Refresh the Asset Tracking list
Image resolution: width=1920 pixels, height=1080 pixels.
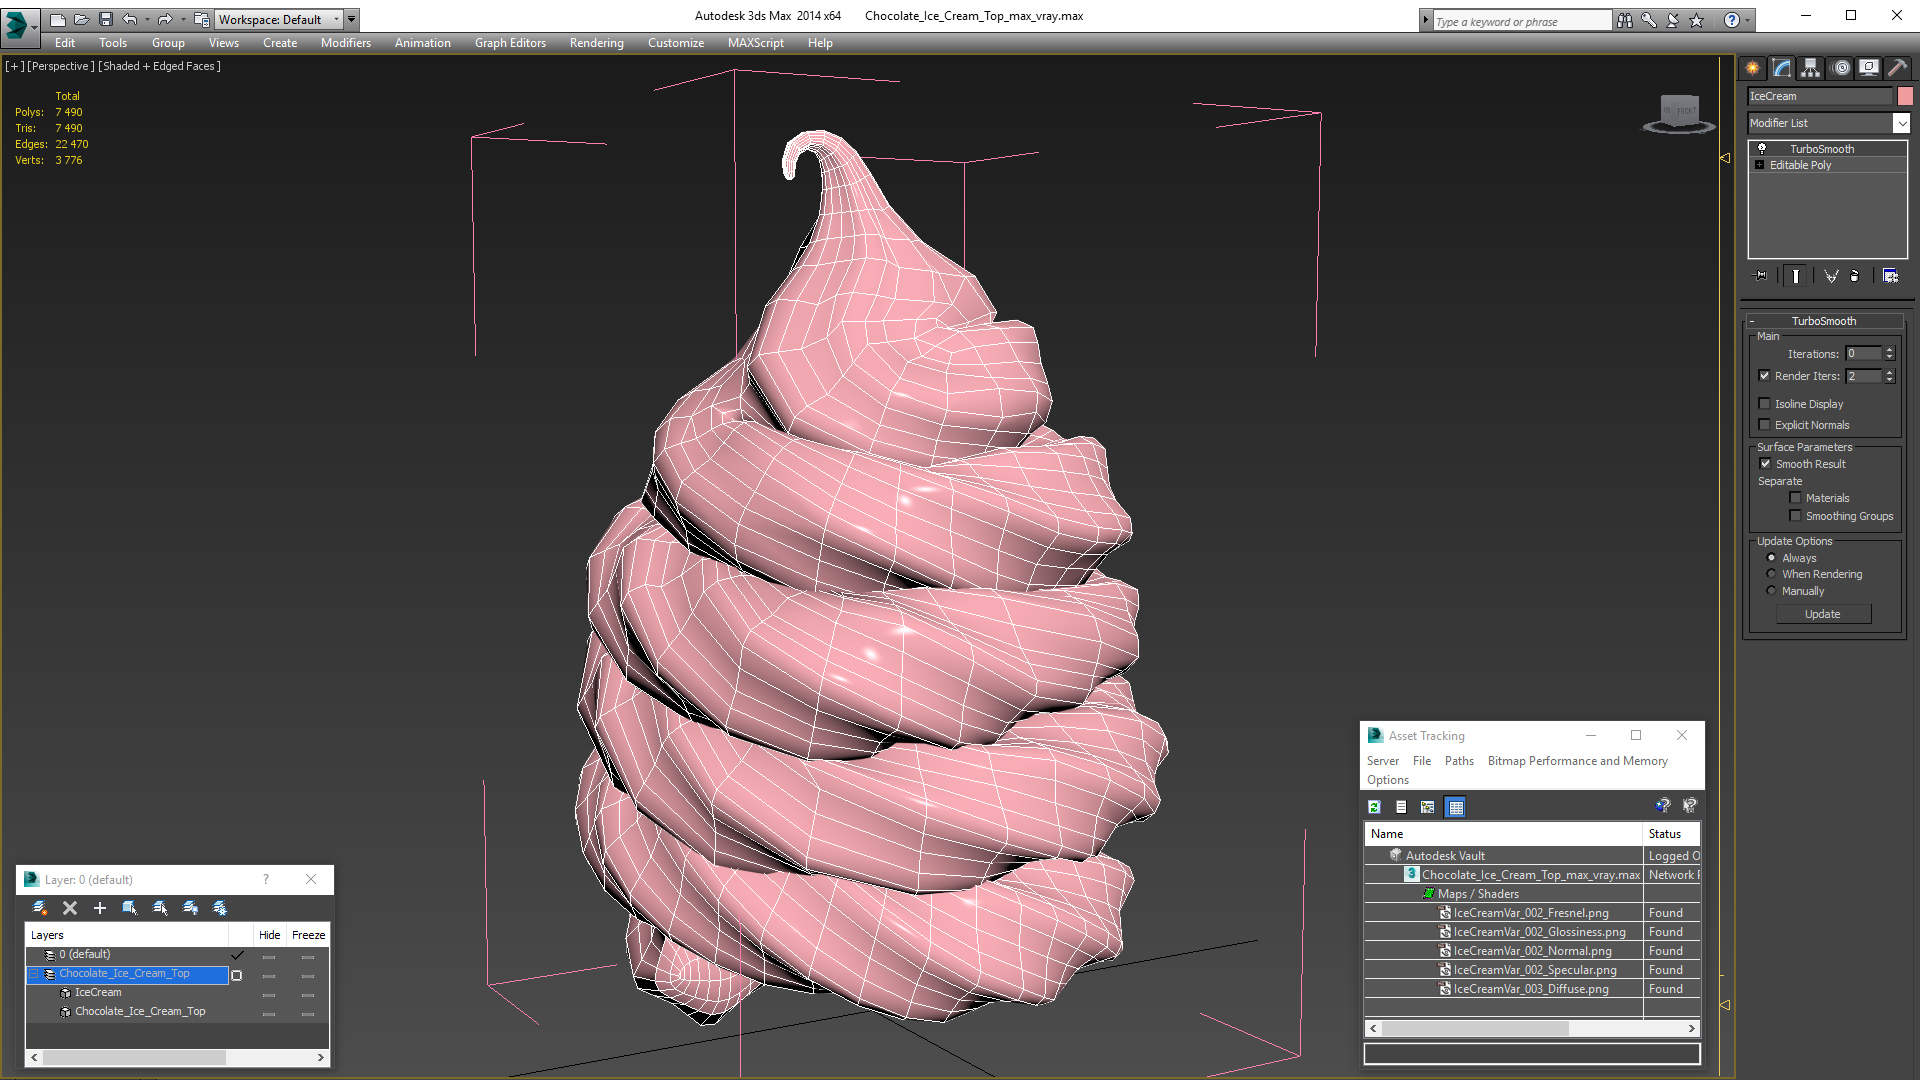[x=1375, y=807]
